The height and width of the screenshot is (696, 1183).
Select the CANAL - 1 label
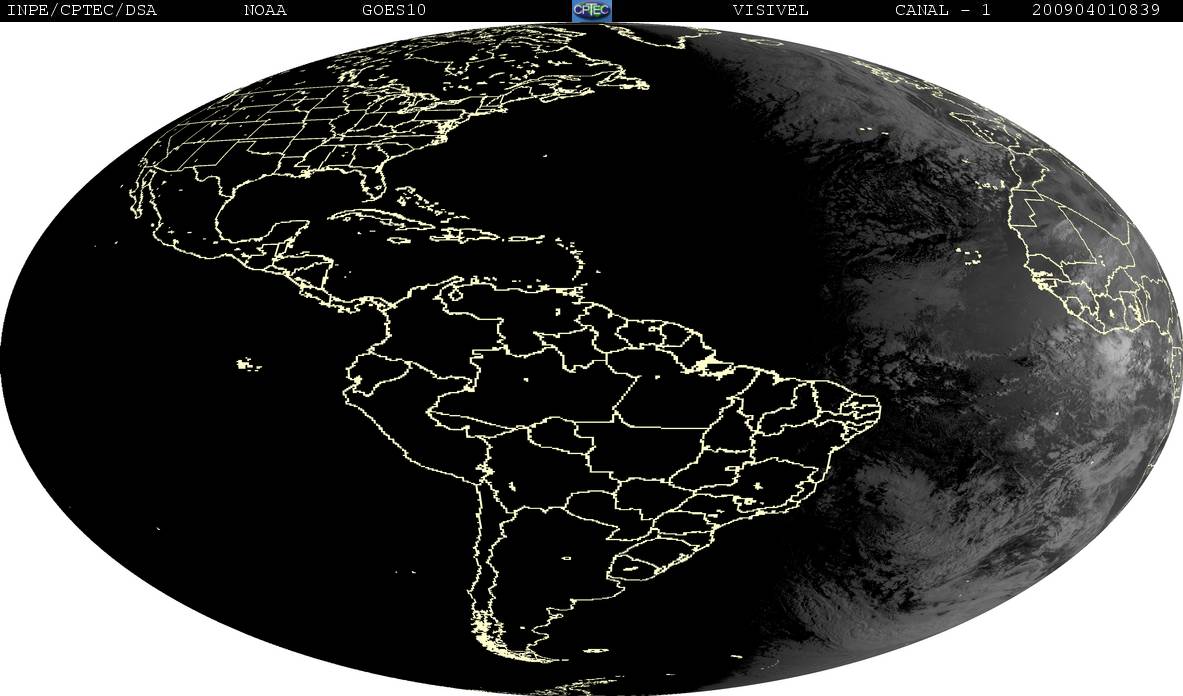[940, 10]
